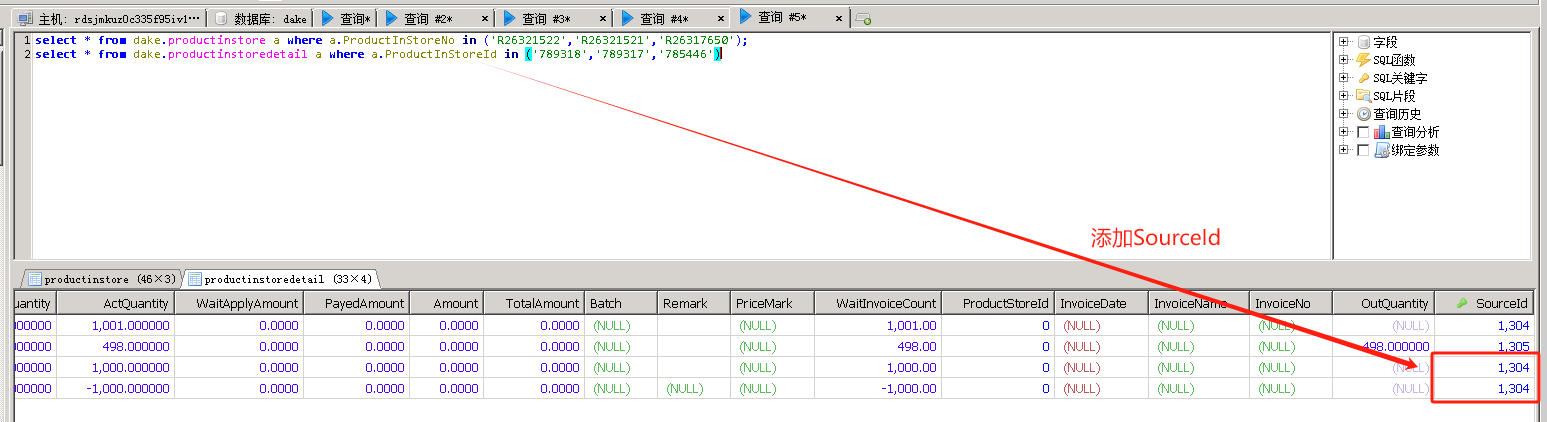Viewport: 1547px width, 422px height.
Task: Expand the 查询历史 tree node
Action: (x=1344, y=114)
